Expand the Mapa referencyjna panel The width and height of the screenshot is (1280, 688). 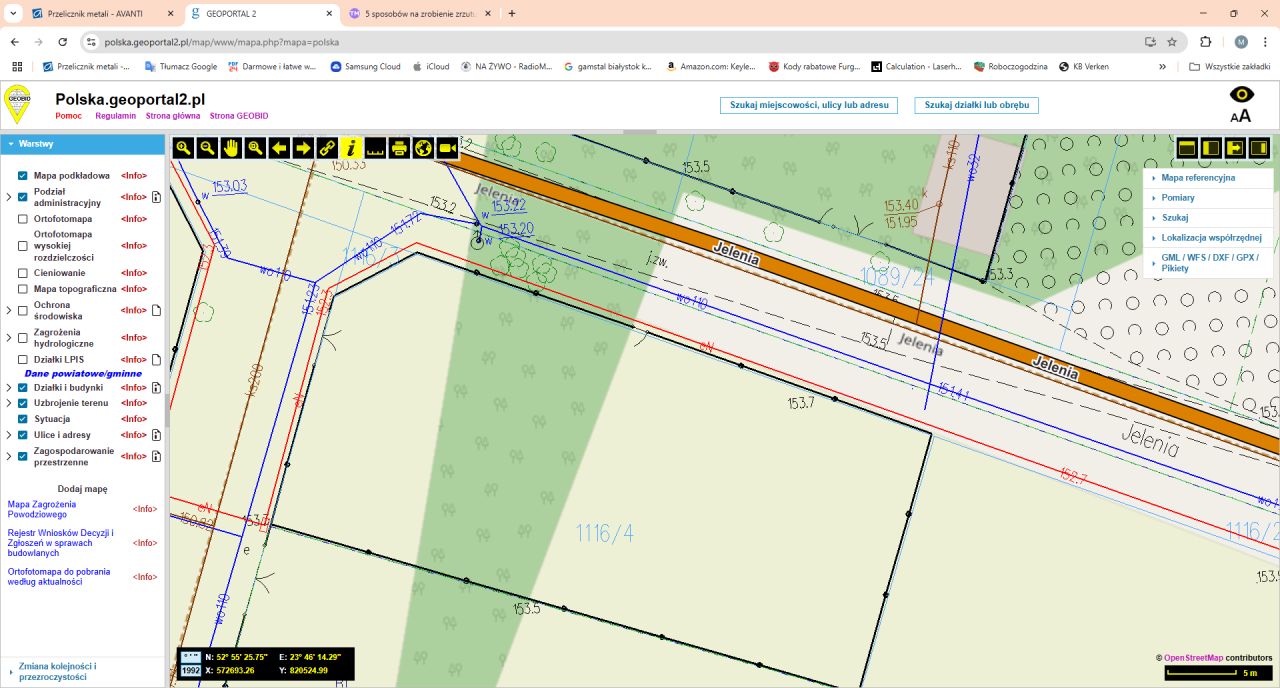pos(1208,178)
